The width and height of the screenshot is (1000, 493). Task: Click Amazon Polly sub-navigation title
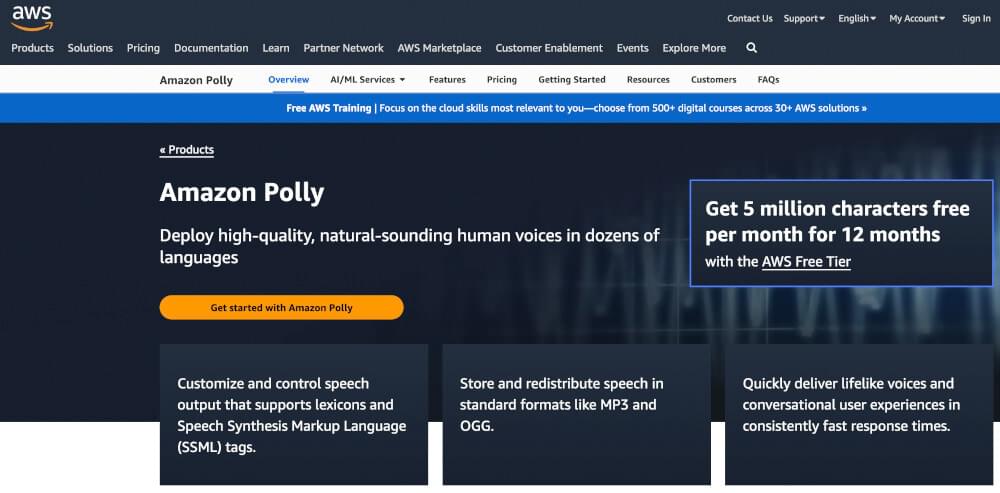coord(196,80)
